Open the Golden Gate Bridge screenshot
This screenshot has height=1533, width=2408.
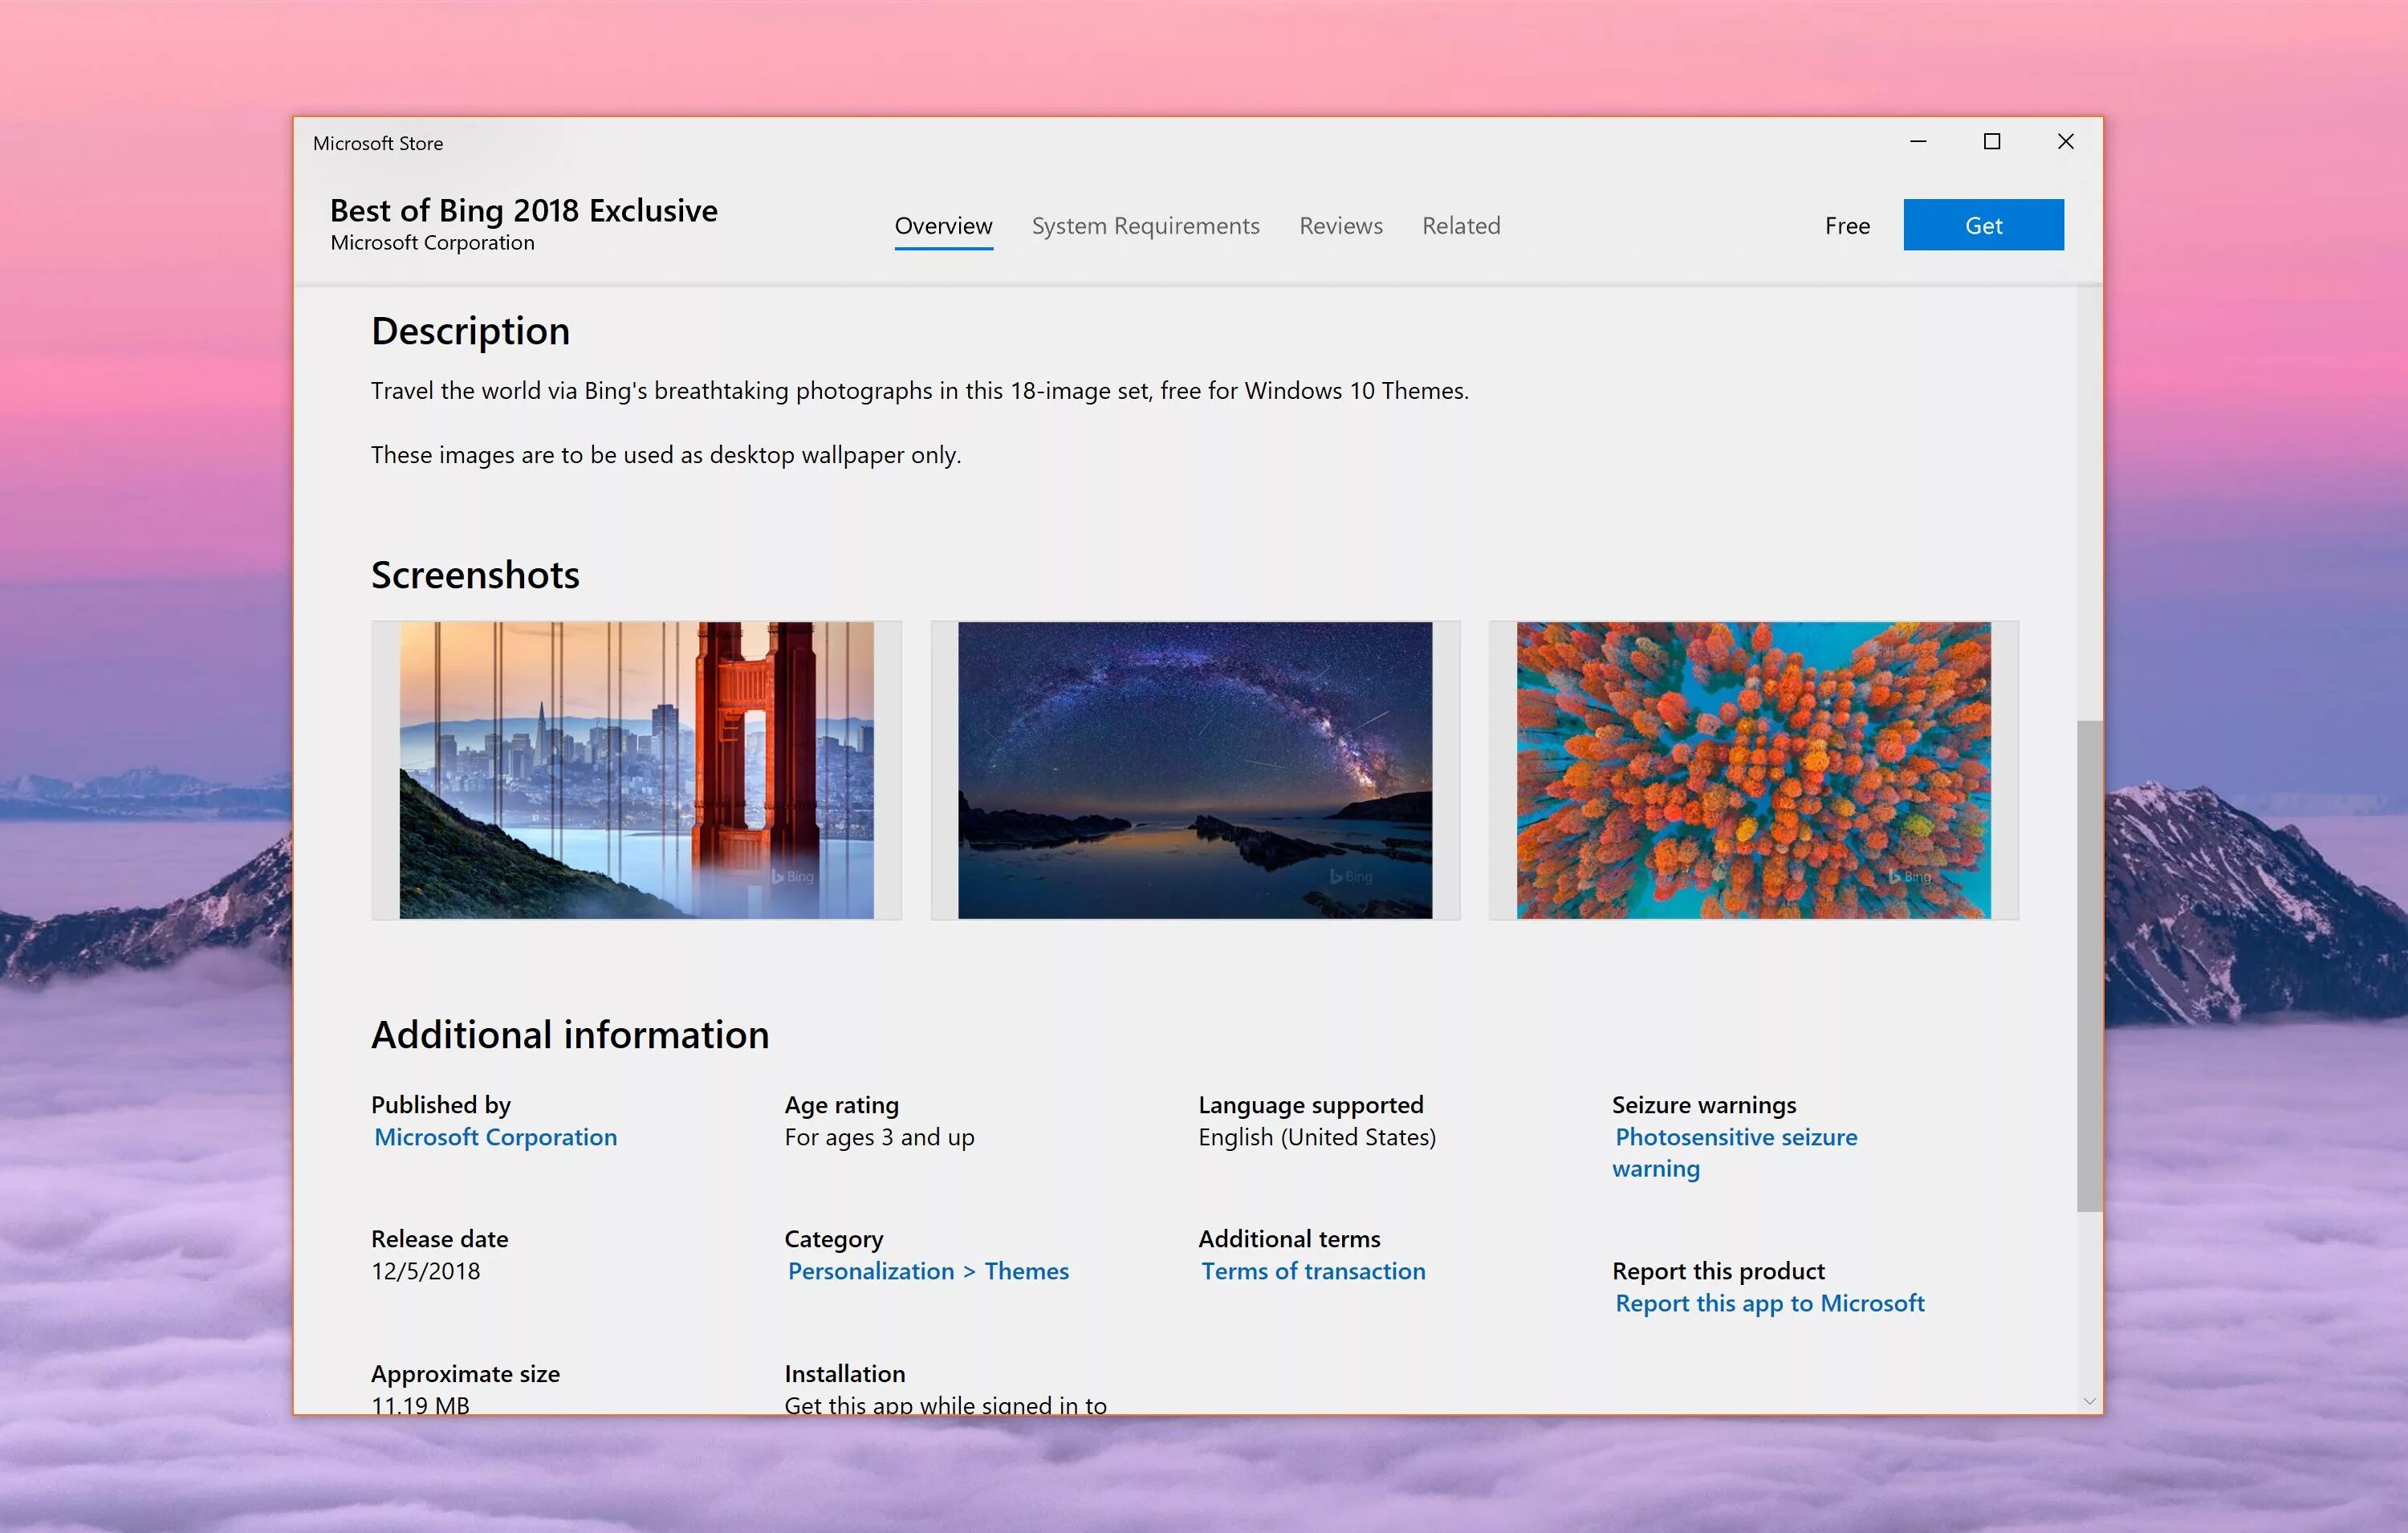point(636,770)
